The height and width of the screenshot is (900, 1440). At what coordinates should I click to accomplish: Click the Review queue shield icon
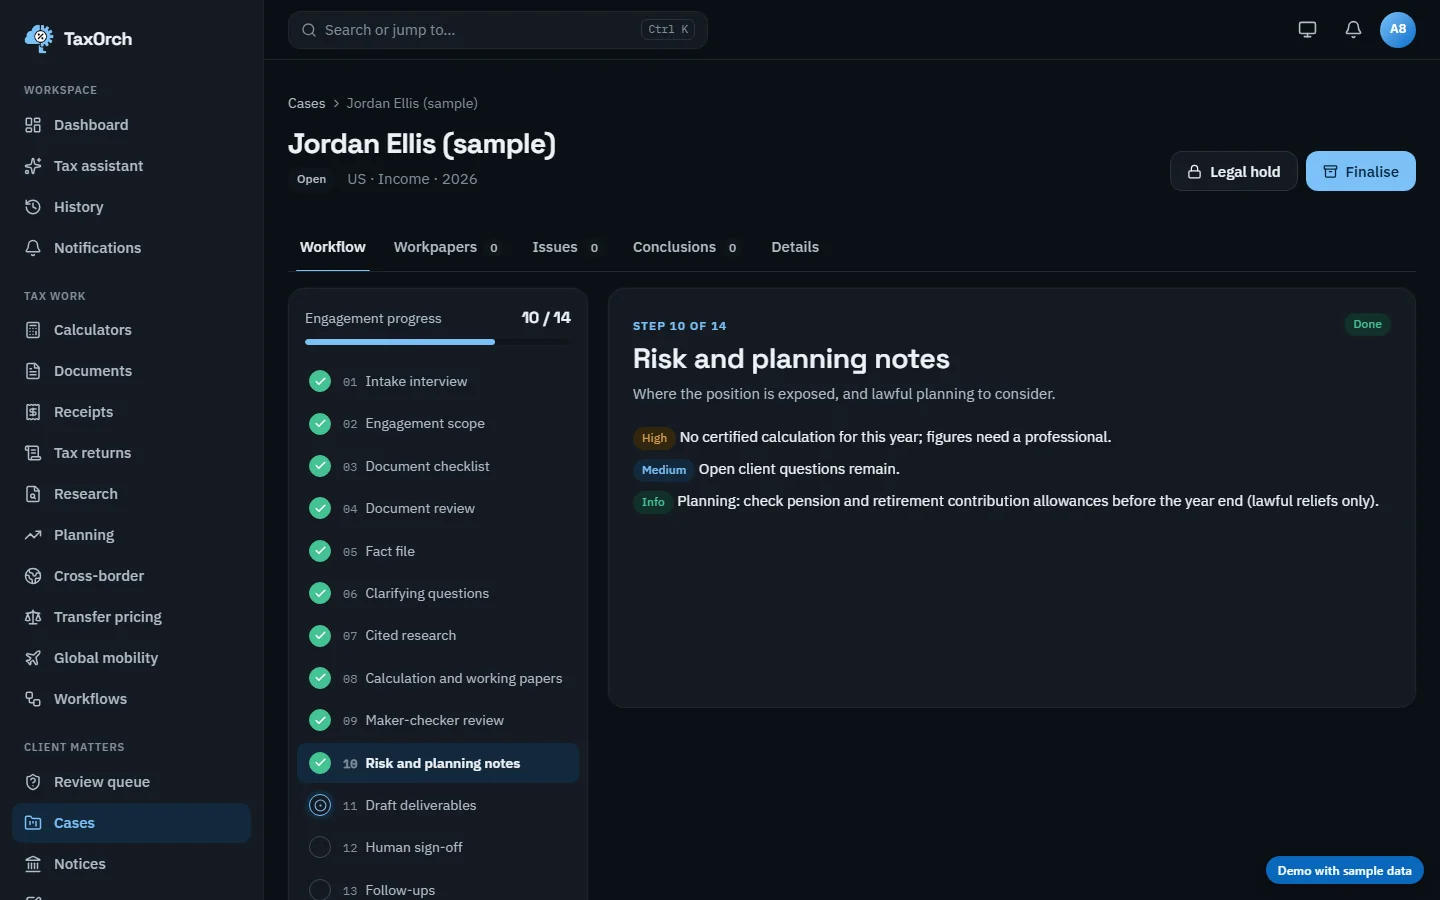point(33,782)
